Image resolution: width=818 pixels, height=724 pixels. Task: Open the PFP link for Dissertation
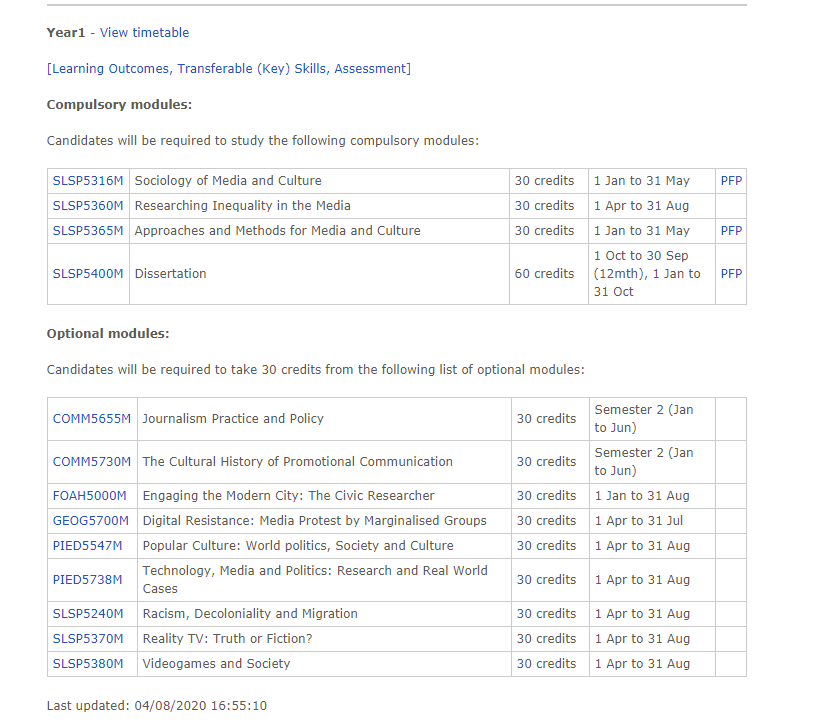731,274
